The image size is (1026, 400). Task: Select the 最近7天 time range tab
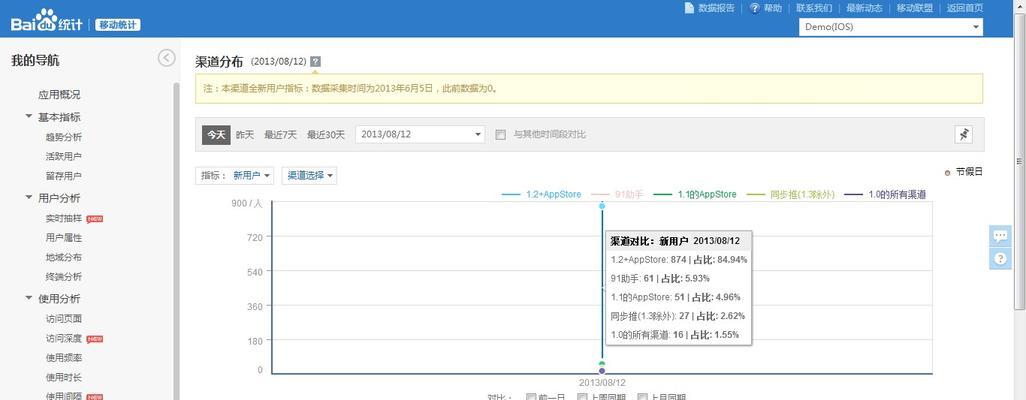point(280,135)
